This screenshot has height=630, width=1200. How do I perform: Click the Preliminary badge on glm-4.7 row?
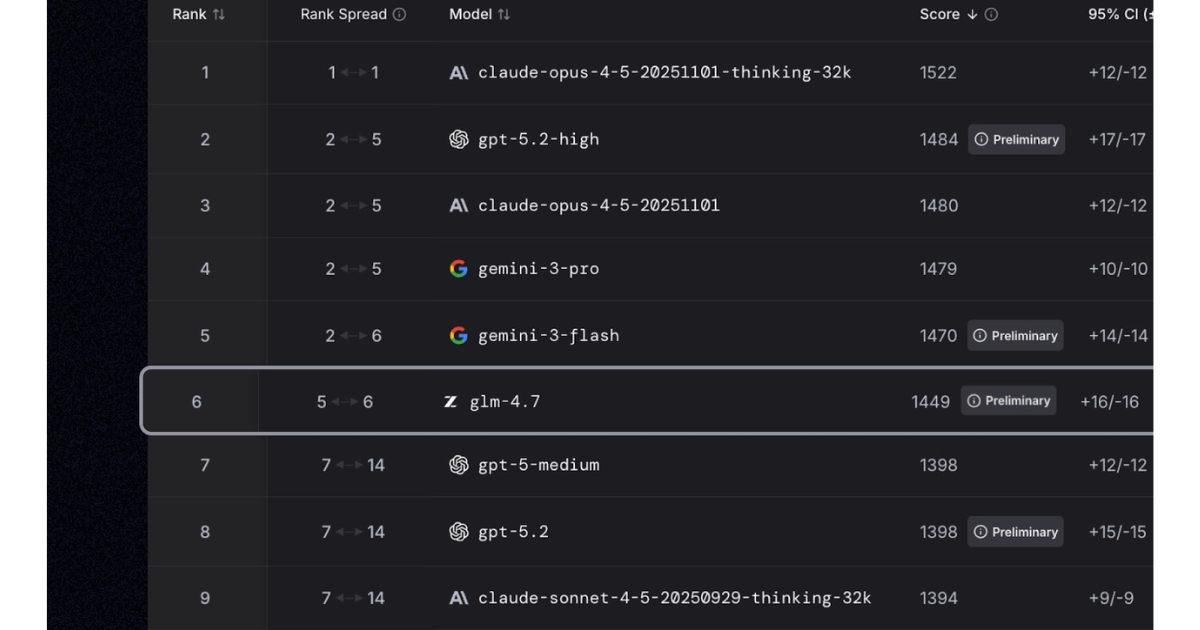(x=1008, y=400)
